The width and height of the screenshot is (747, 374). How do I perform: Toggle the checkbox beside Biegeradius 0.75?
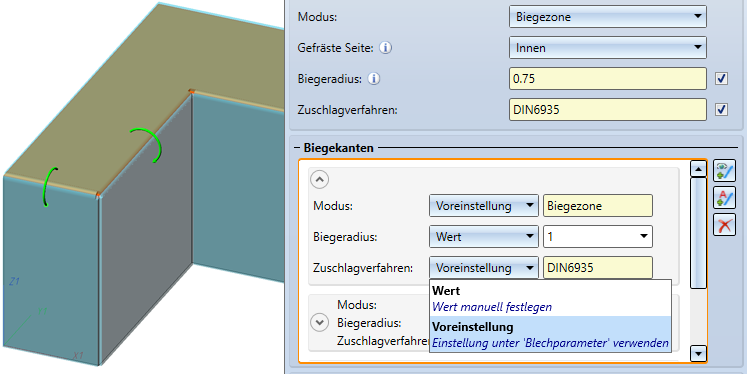point(721,79)
